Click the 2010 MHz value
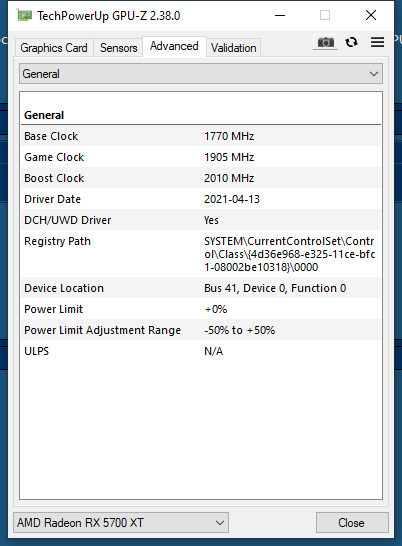402x546 pixels. click(229, 178)
